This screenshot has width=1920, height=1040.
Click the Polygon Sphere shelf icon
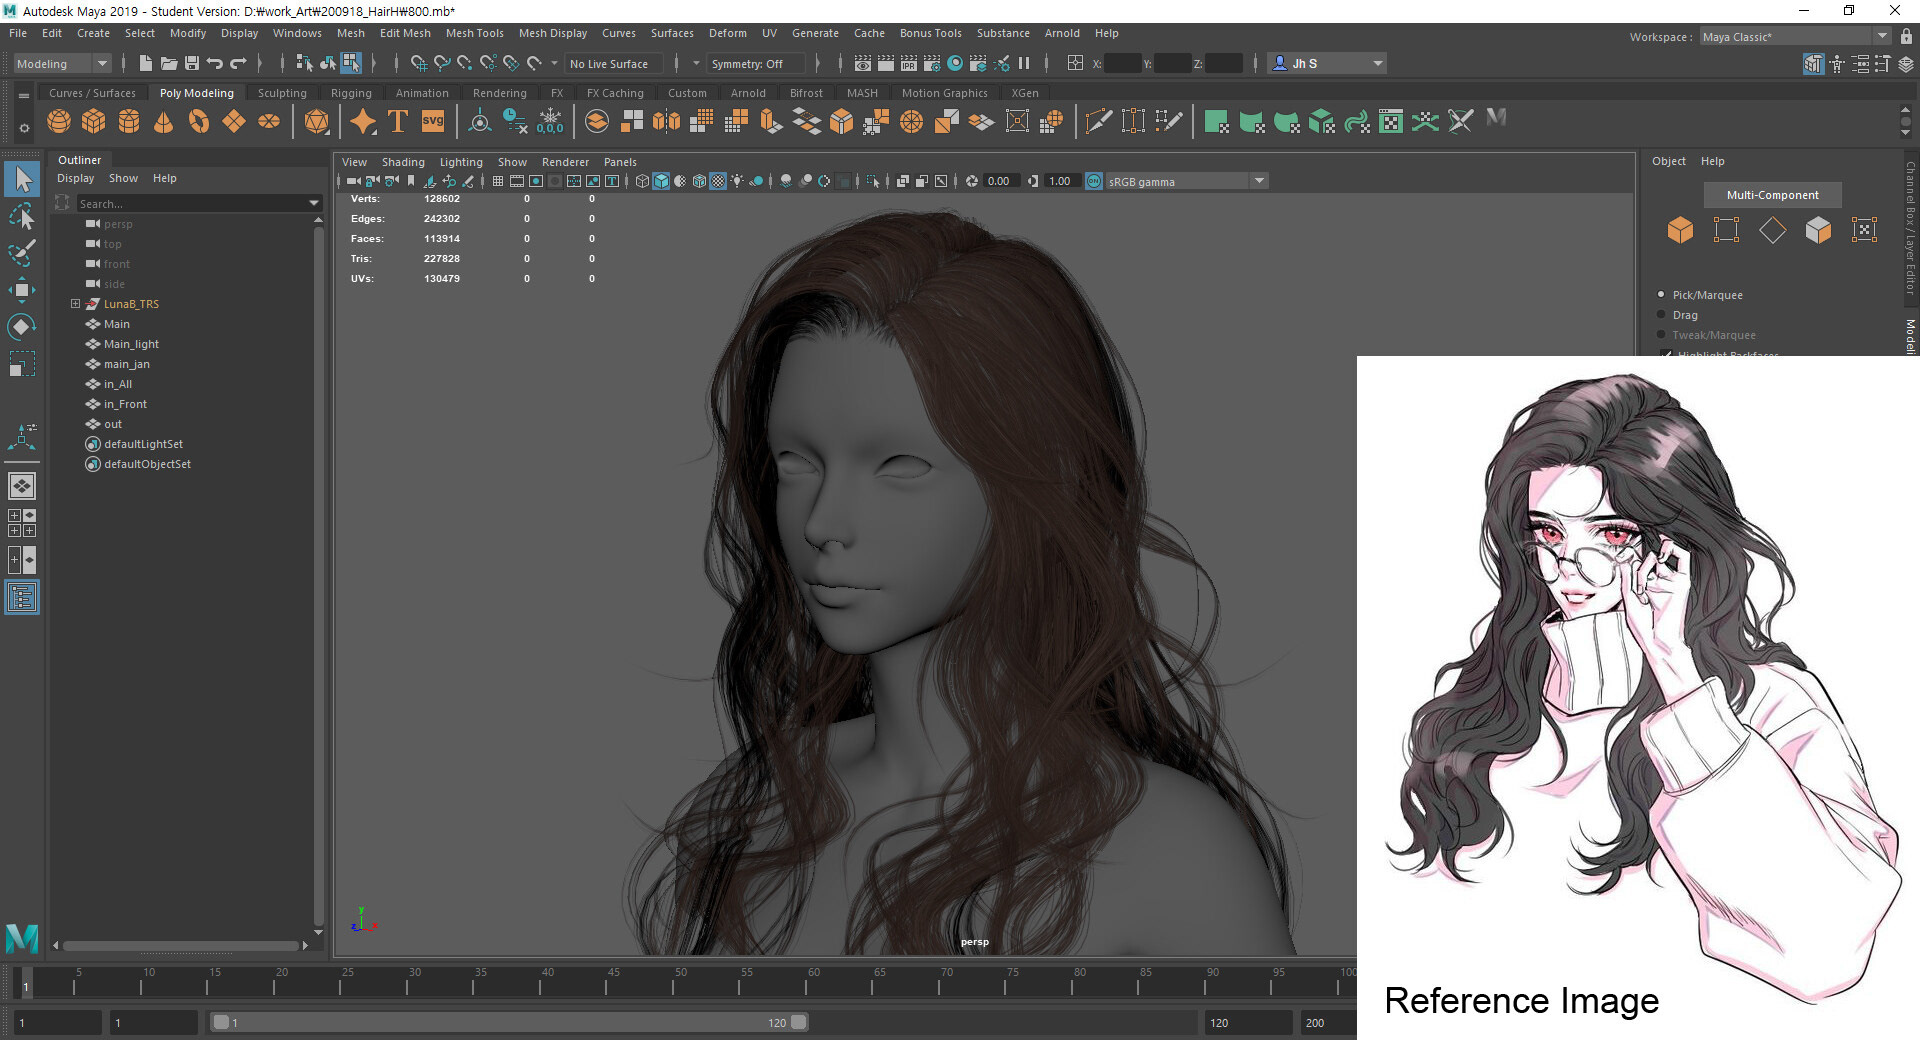[59, 122]
